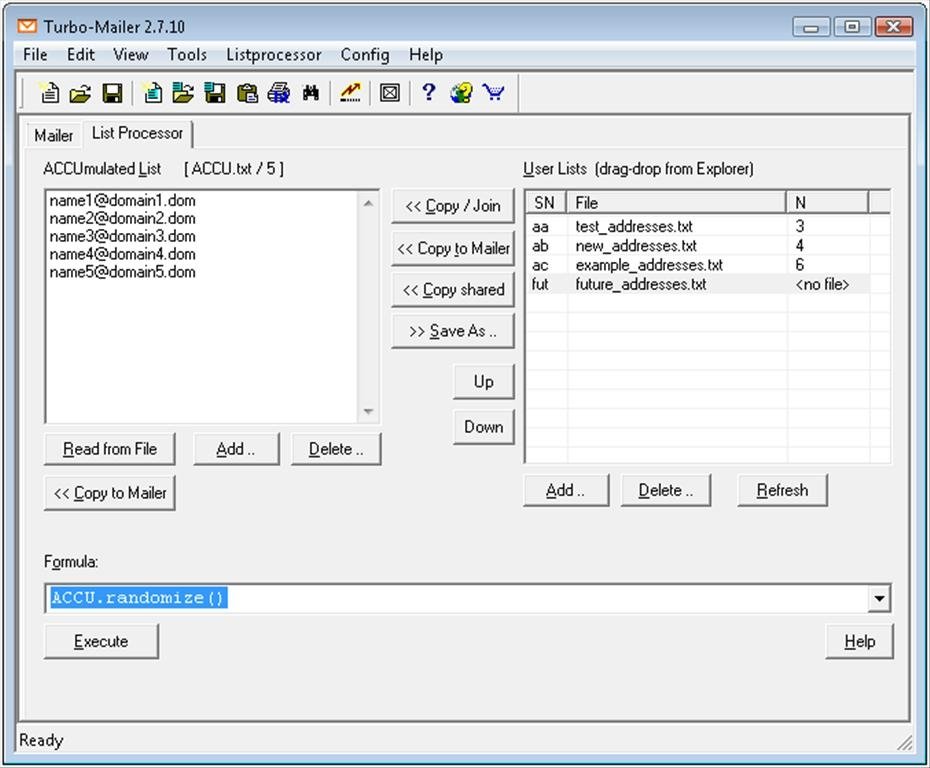Click Delete .. under User Lists
Screen dimensions: 930x768
(x=665, y=490)
